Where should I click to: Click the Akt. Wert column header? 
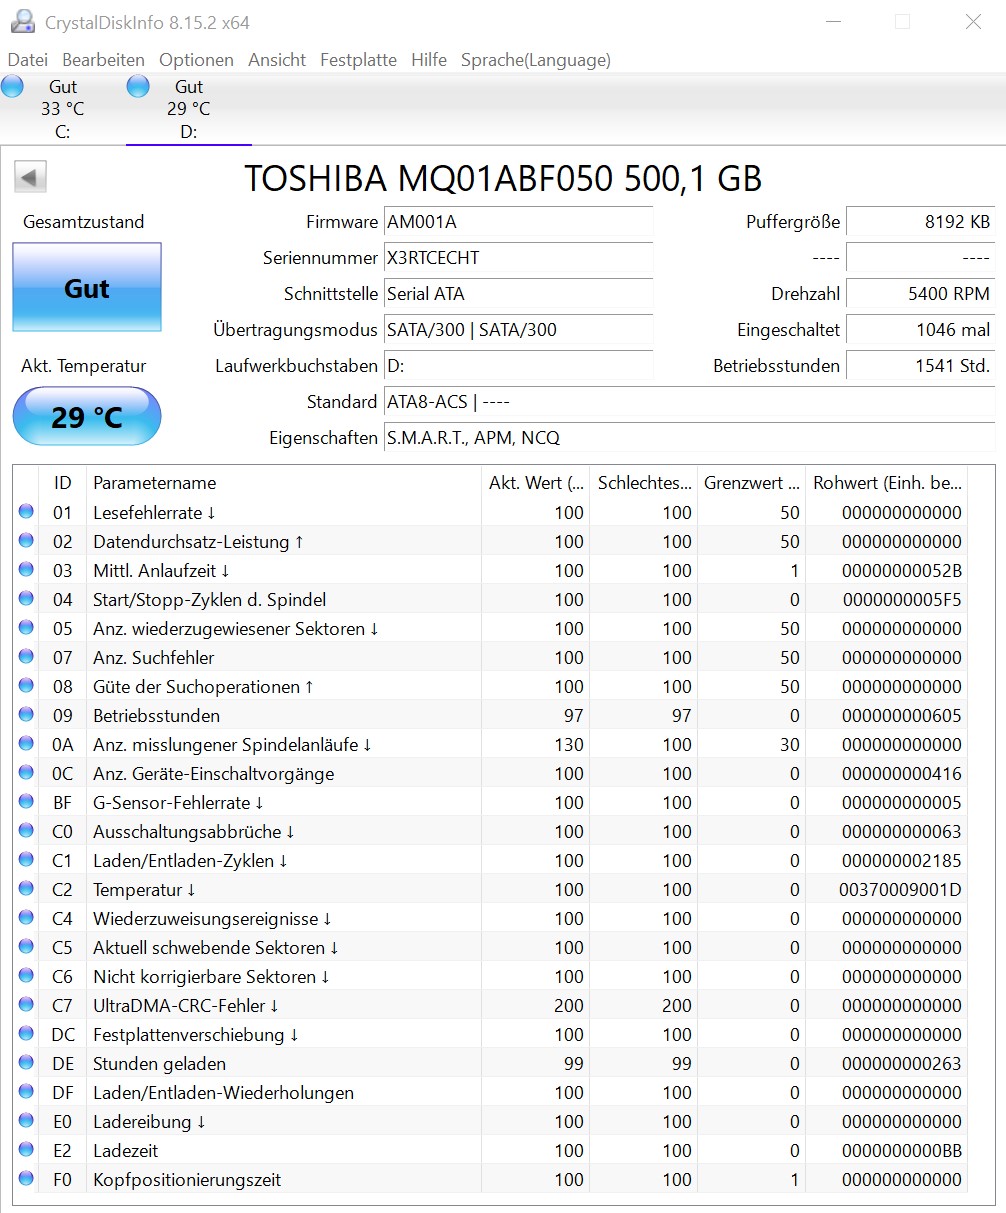536,483
